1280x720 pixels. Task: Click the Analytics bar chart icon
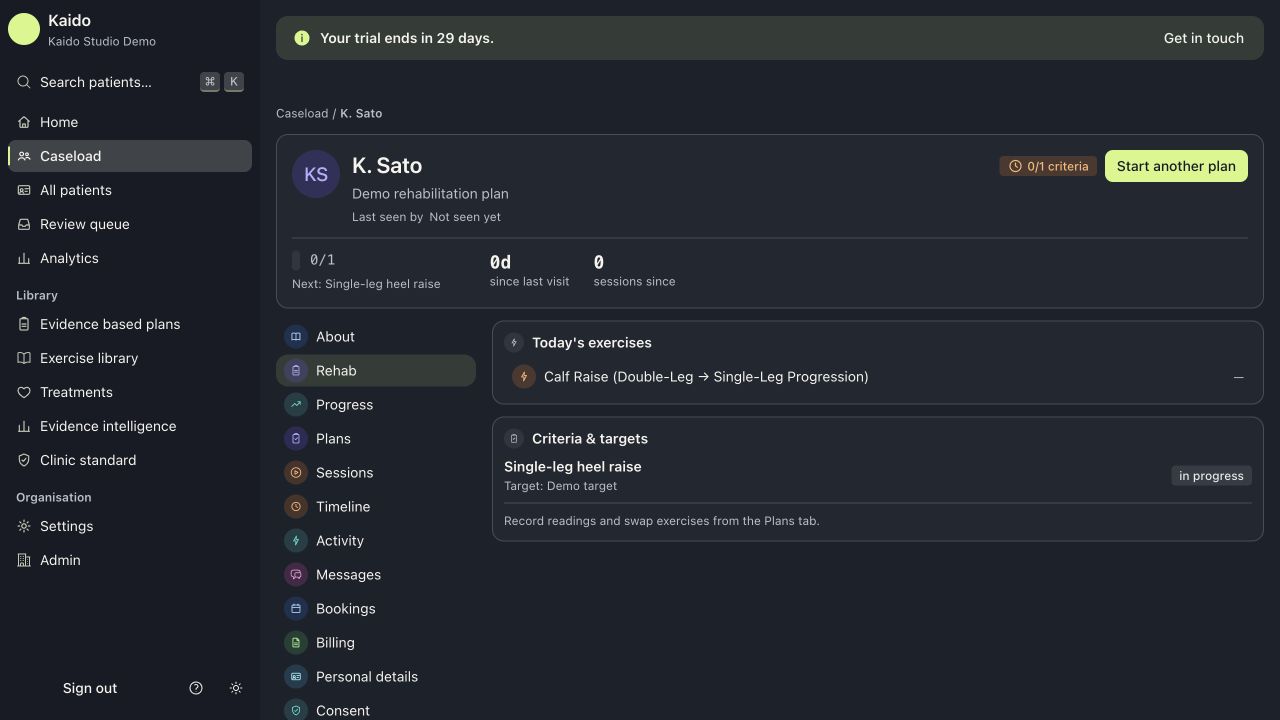[24, 258]
